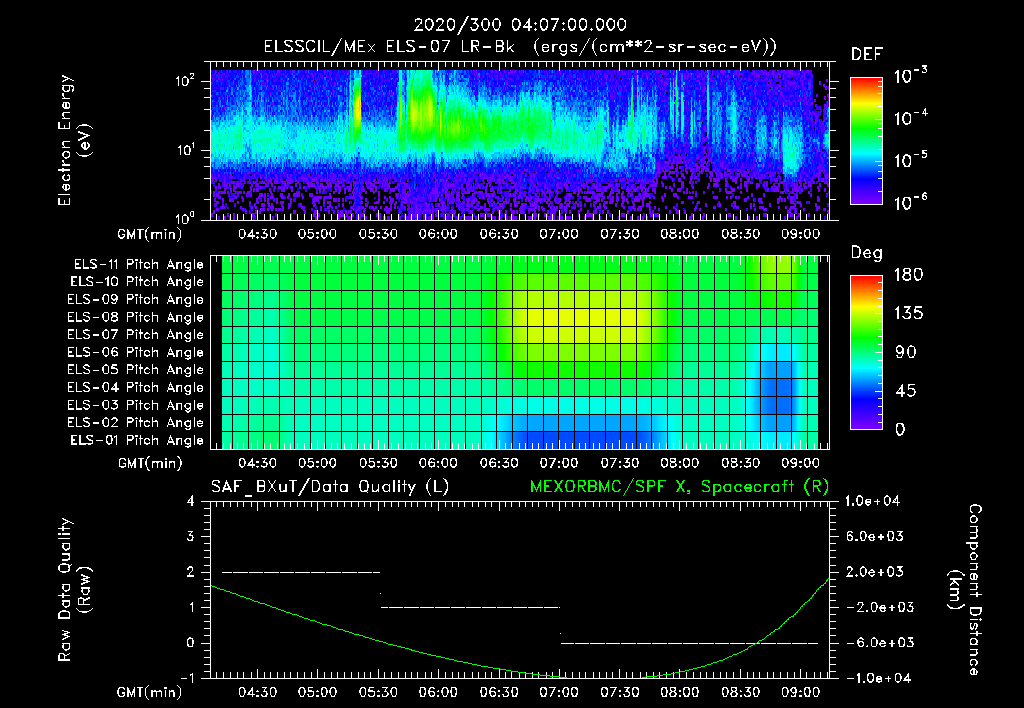Image resolution: width=1024 pixels, height=708 pixels.
Task: Click the Deg pitch angle color bar
Action: (x=866, y=352)
